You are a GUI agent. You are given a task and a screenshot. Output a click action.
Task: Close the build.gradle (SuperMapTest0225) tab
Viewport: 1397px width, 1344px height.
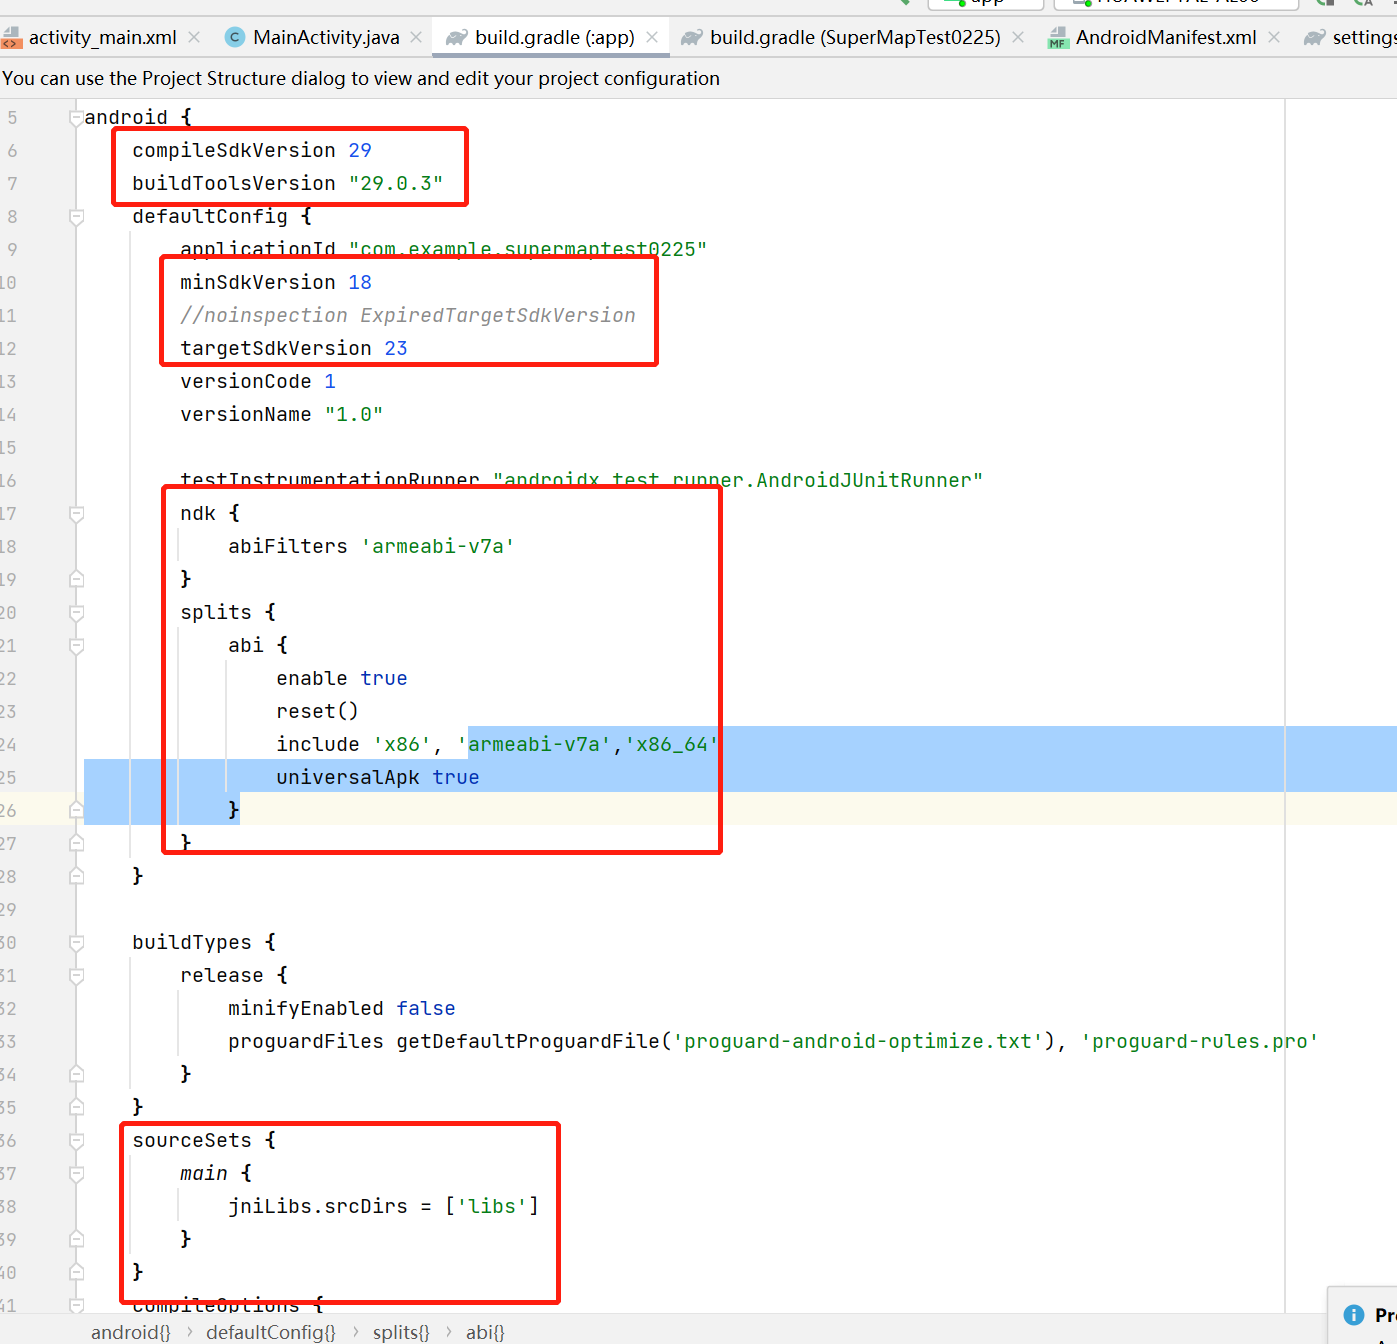pyautogui.click(x=1018, y=37)
